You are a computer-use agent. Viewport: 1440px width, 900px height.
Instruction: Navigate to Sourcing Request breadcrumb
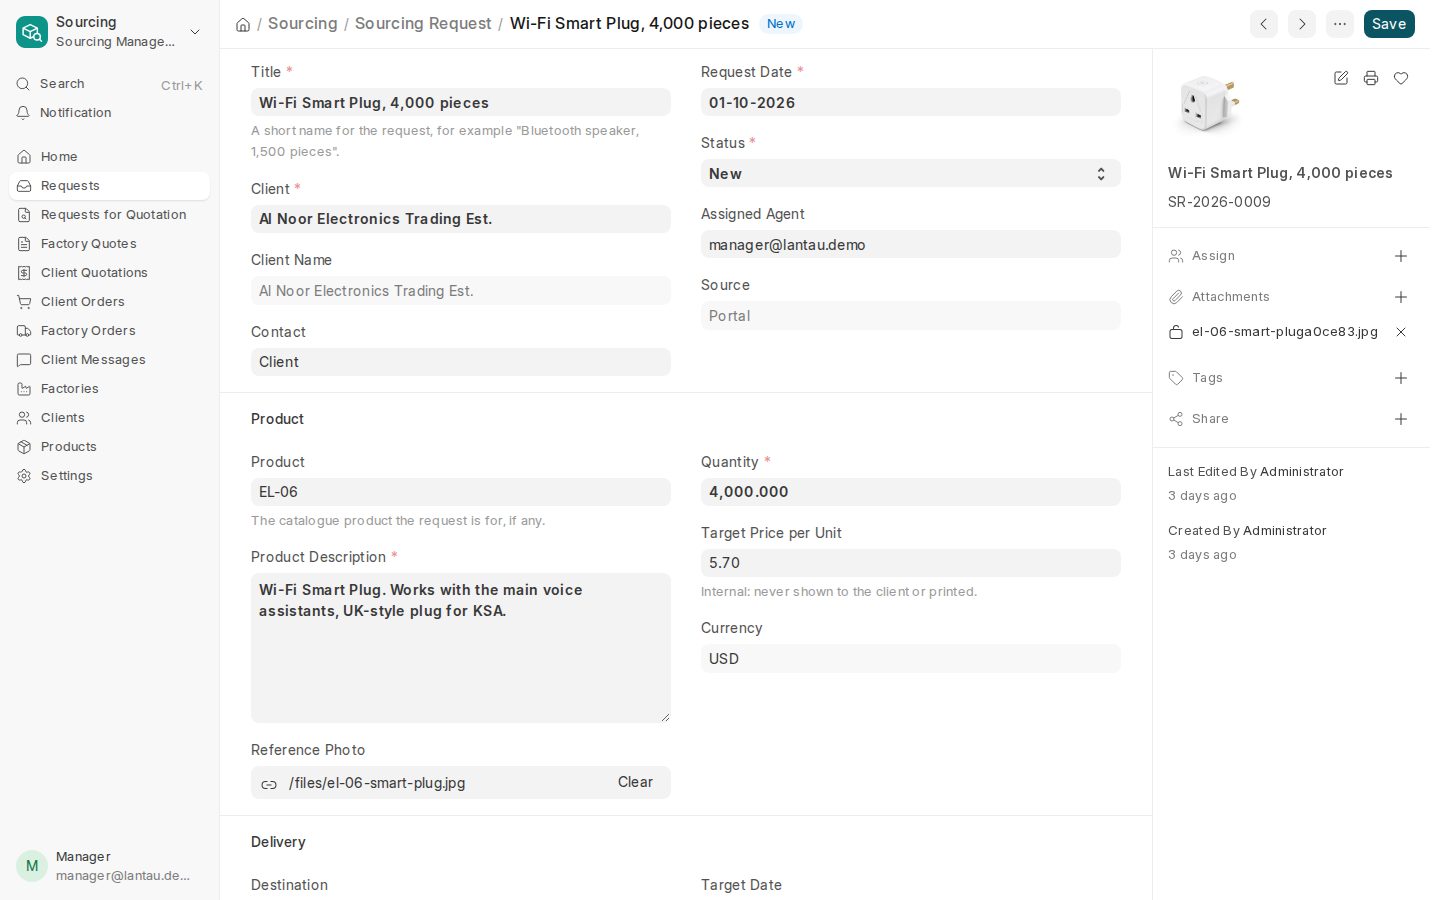[x=423, y=24]
